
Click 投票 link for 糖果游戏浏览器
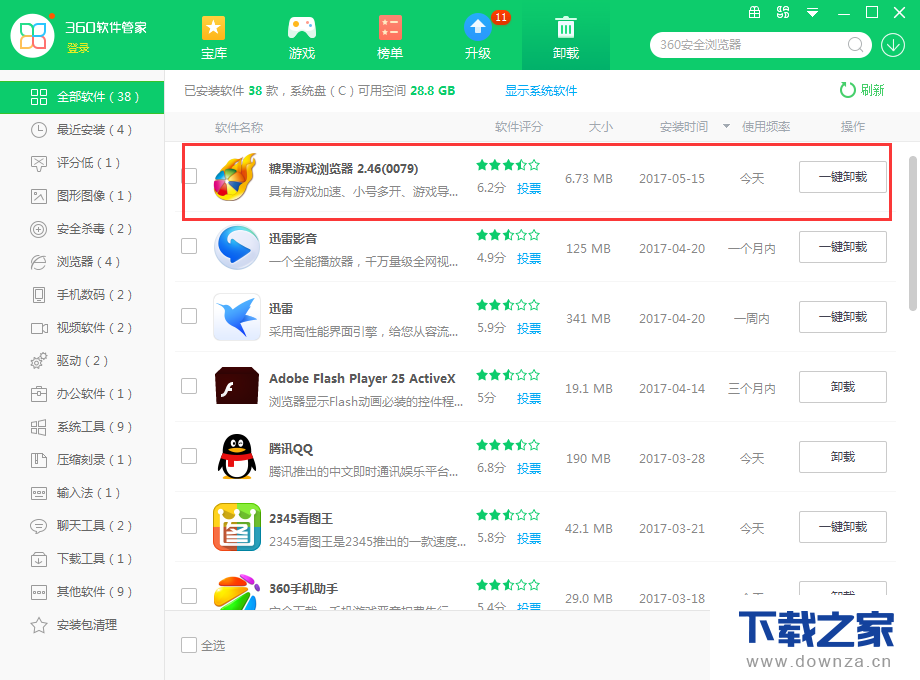point(529,188)
